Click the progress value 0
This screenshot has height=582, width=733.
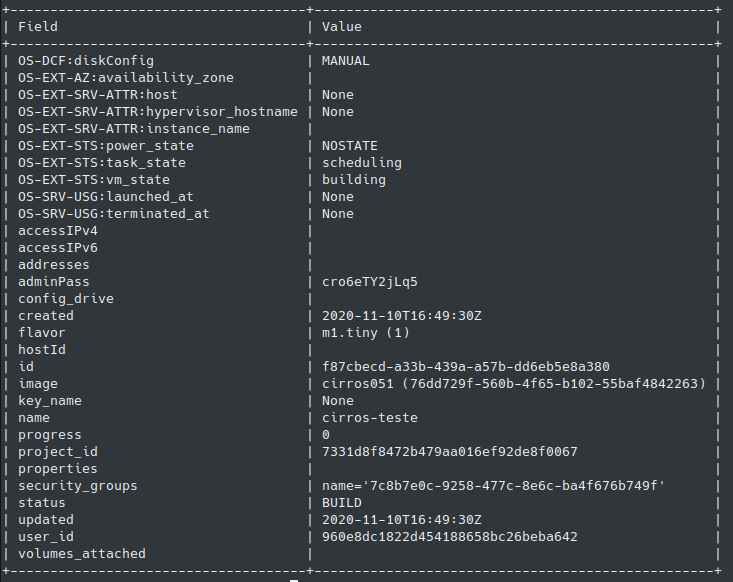[326, 435]
